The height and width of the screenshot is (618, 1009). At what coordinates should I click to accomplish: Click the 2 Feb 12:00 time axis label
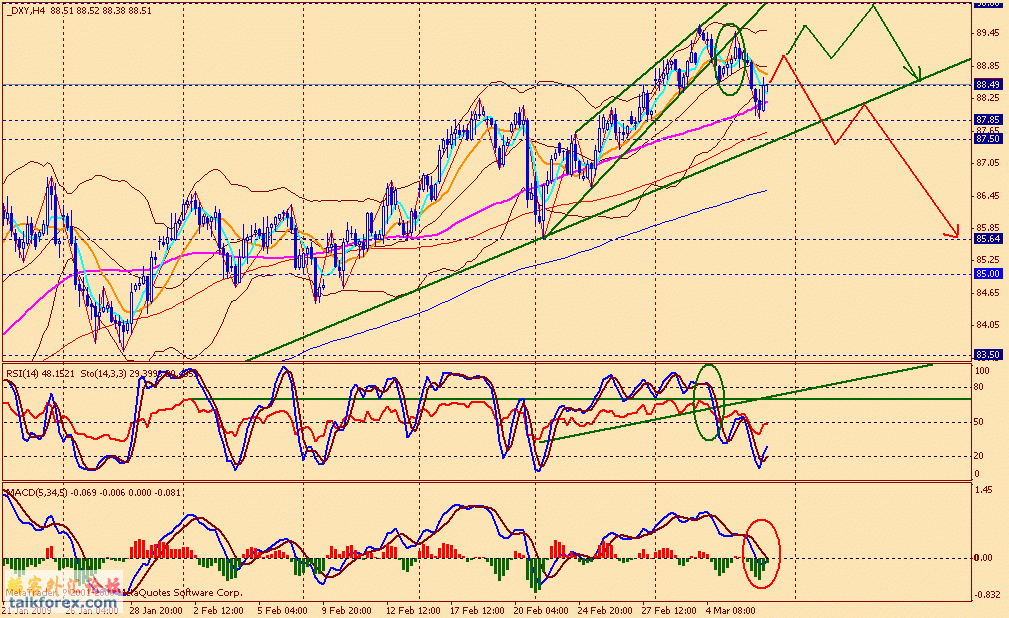(218, 610)
